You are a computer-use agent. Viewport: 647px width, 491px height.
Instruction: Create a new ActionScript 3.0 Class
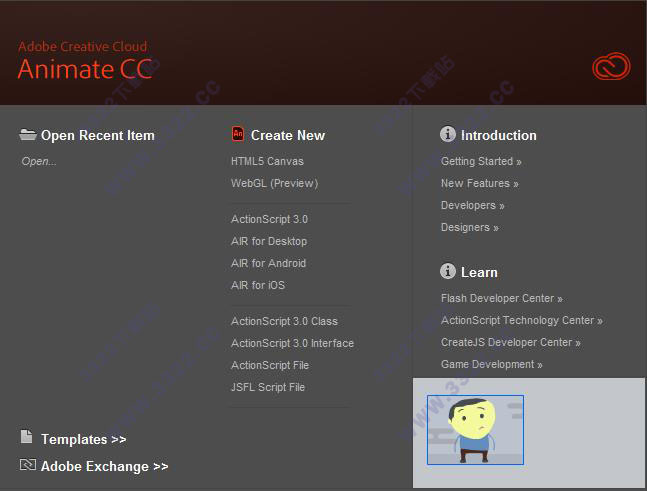click(284, 321)
